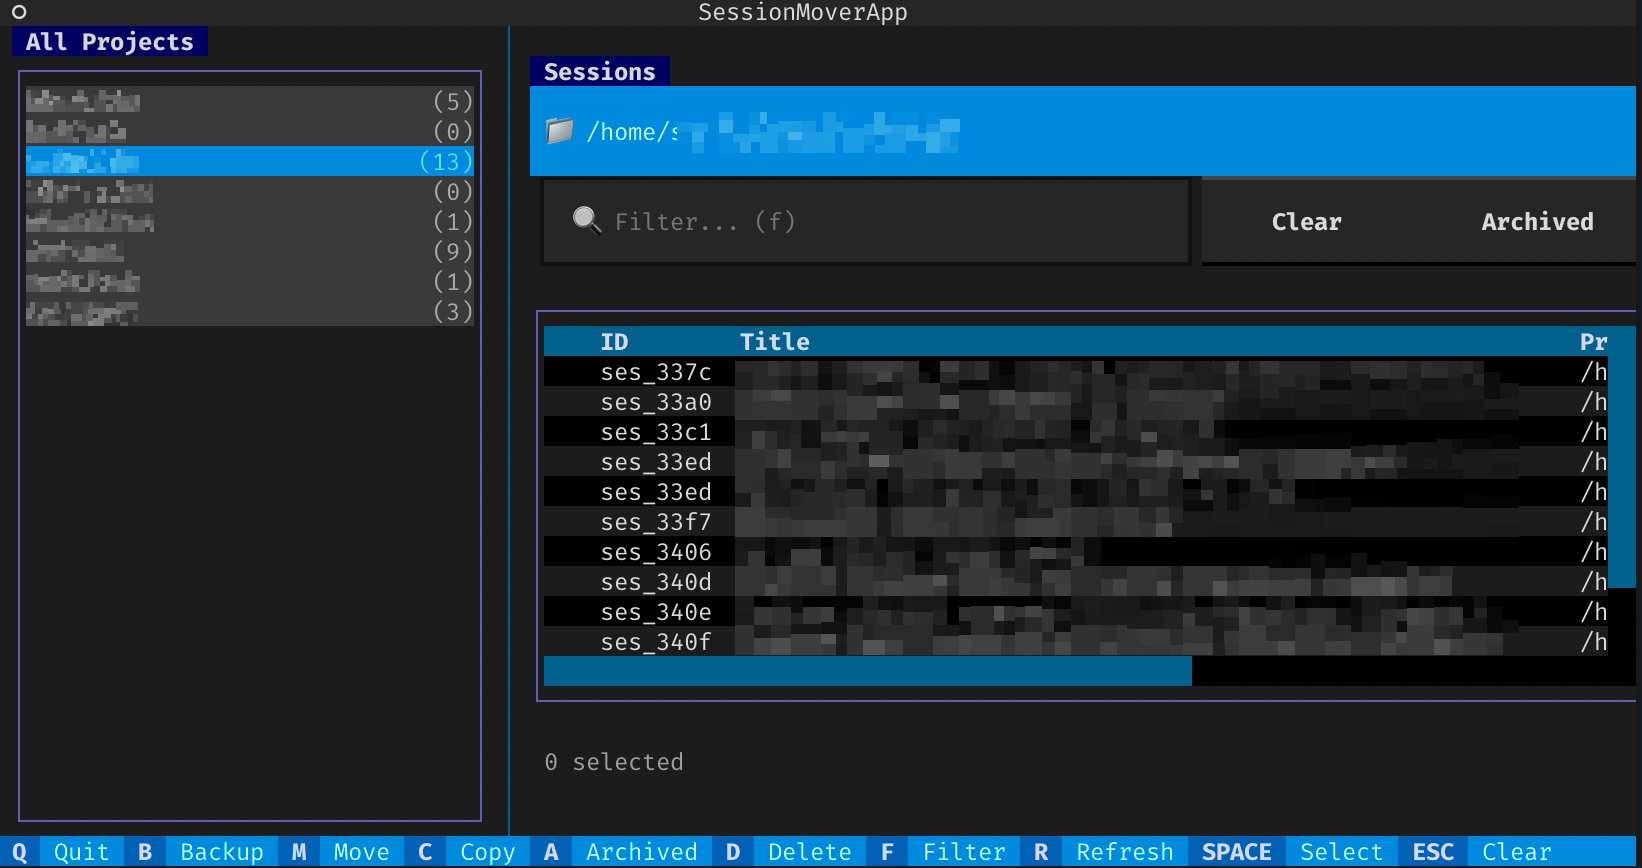Pick session row ses_340f
Screen dimensions: 1642x868
click(656, 642)
